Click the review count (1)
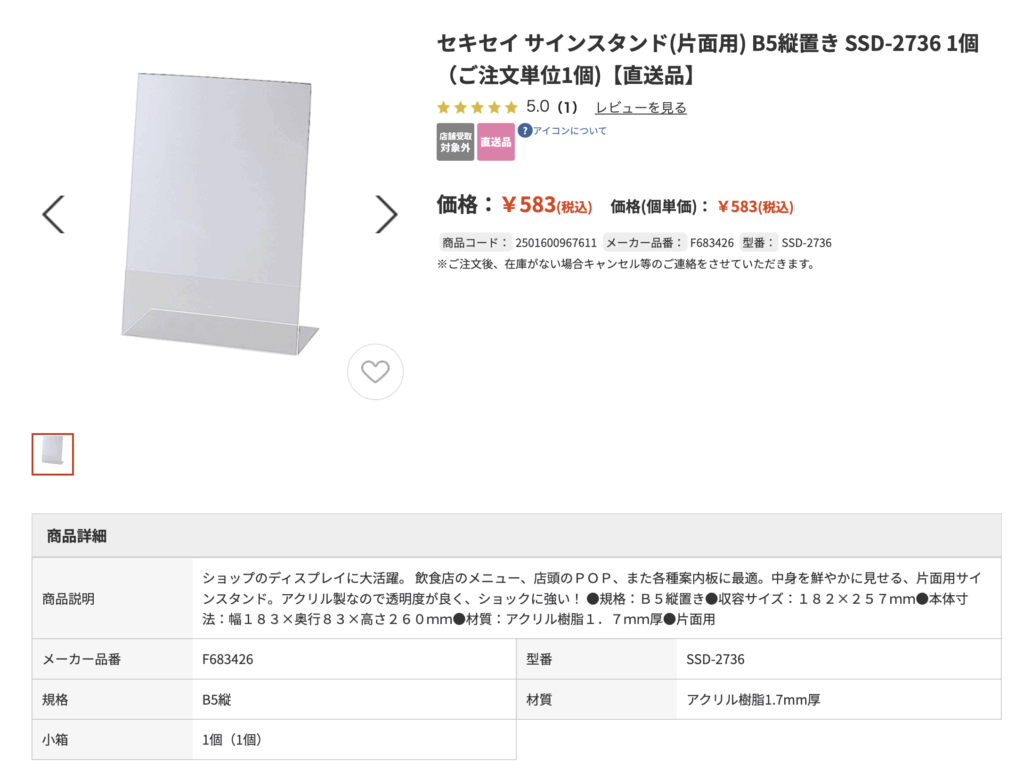 pyautogui.click(x=567, y=107)
